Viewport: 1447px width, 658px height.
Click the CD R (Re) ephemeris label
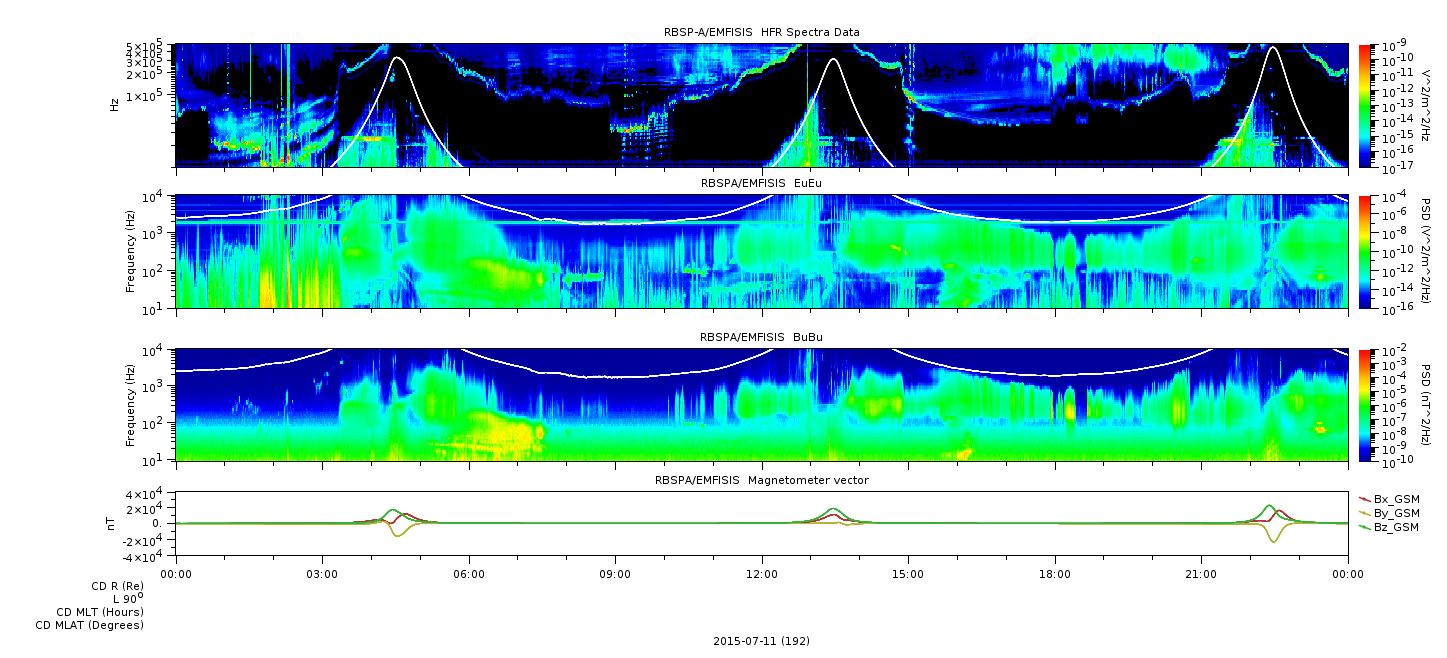(117, 586)
